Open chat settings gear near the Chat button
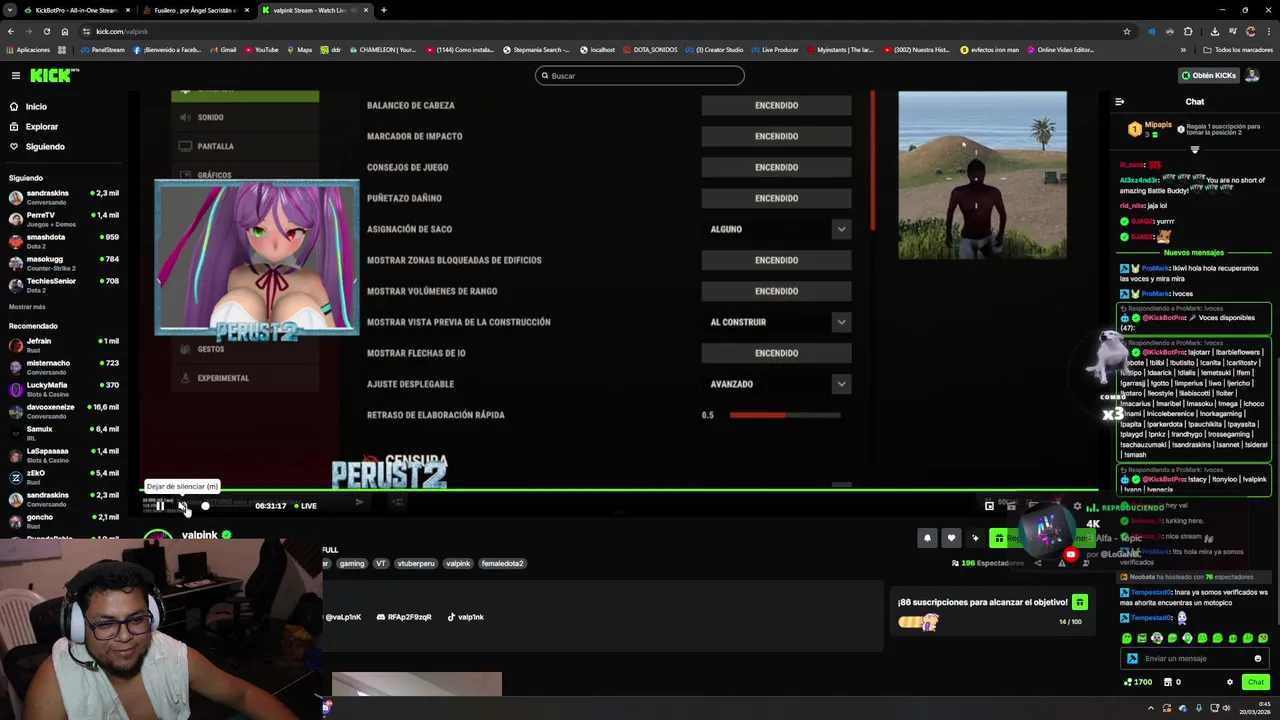The height and width of the screenshot is (720, 1280). click(x=1230, y=682)
